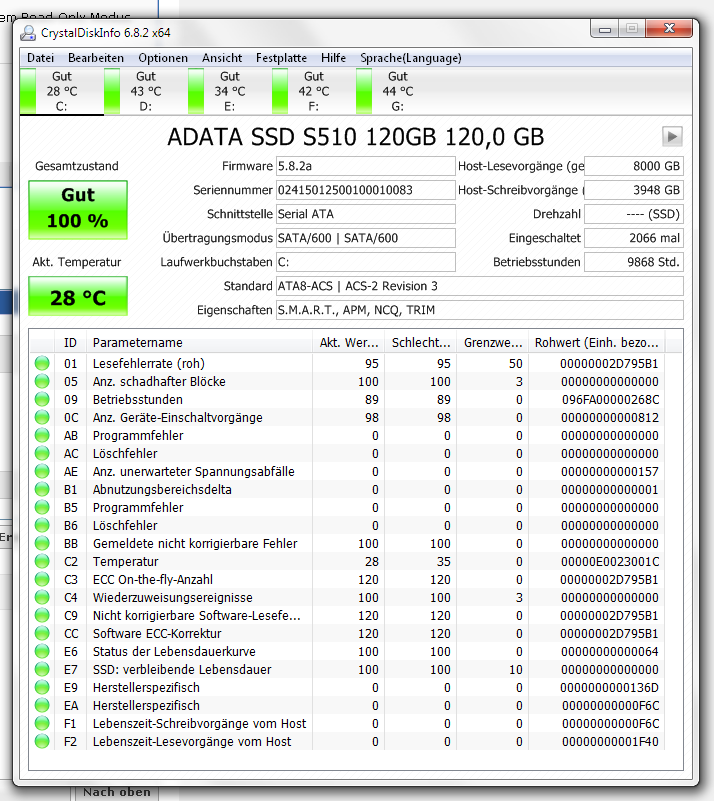
Task: Click green status icon for Wiederzuweisungsereignisse
Action: 42,597
